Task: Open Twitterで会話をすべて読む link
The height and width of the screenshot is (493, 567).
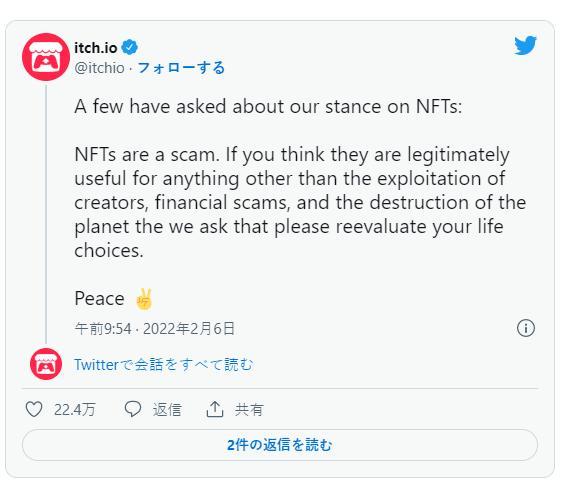Action: (x=163, y=364)
